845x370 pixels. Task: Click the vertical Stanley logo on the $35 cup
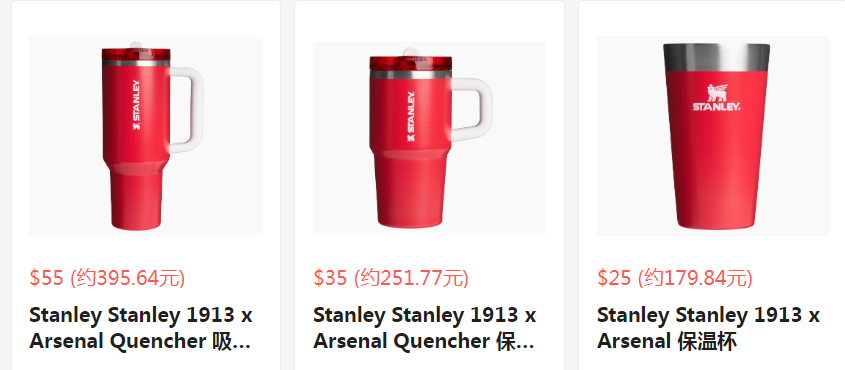(411, 117)
